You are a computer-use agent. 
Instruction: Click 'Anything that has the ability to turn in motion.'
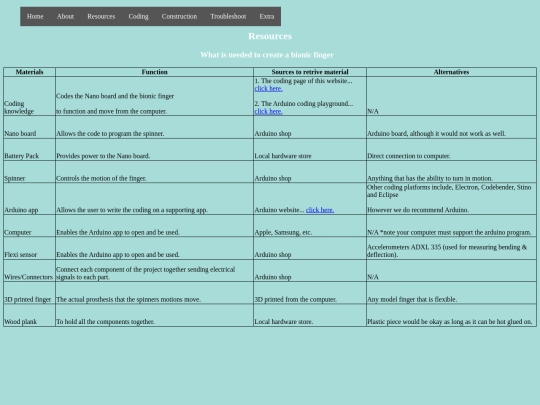click(430, 178)
